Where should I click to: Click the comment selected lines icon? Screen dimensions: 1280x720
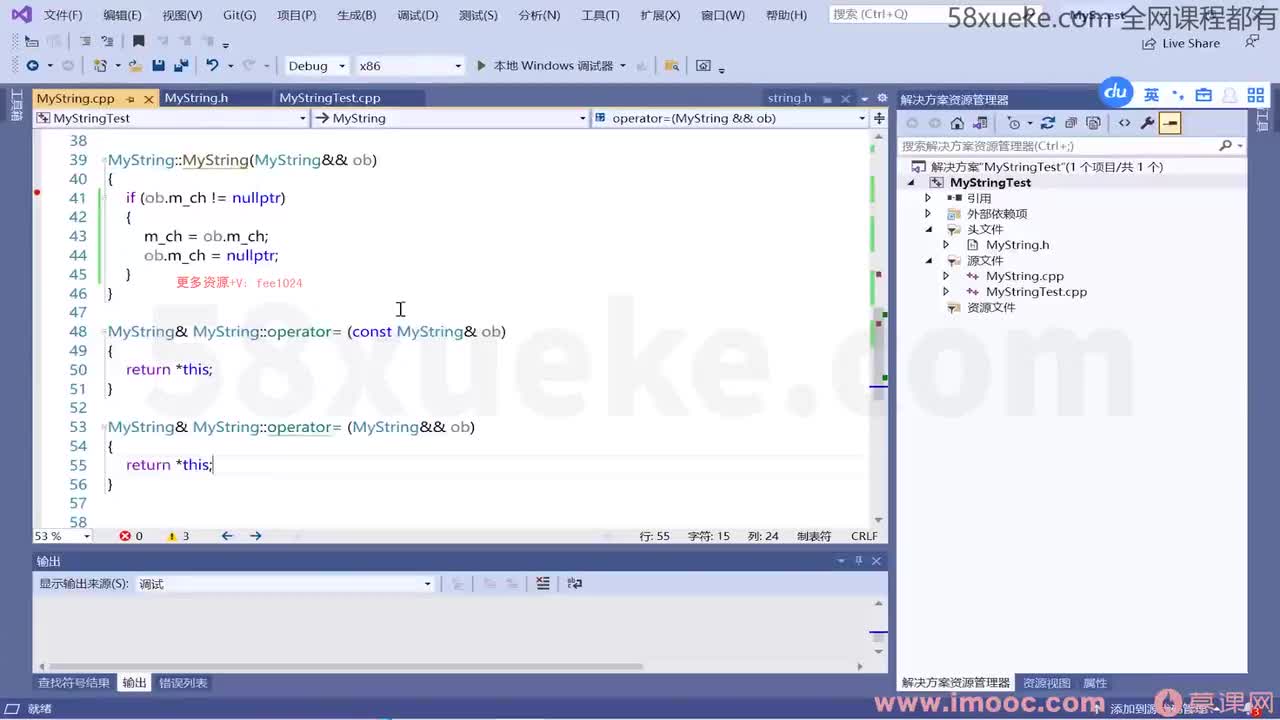(84, 42)
